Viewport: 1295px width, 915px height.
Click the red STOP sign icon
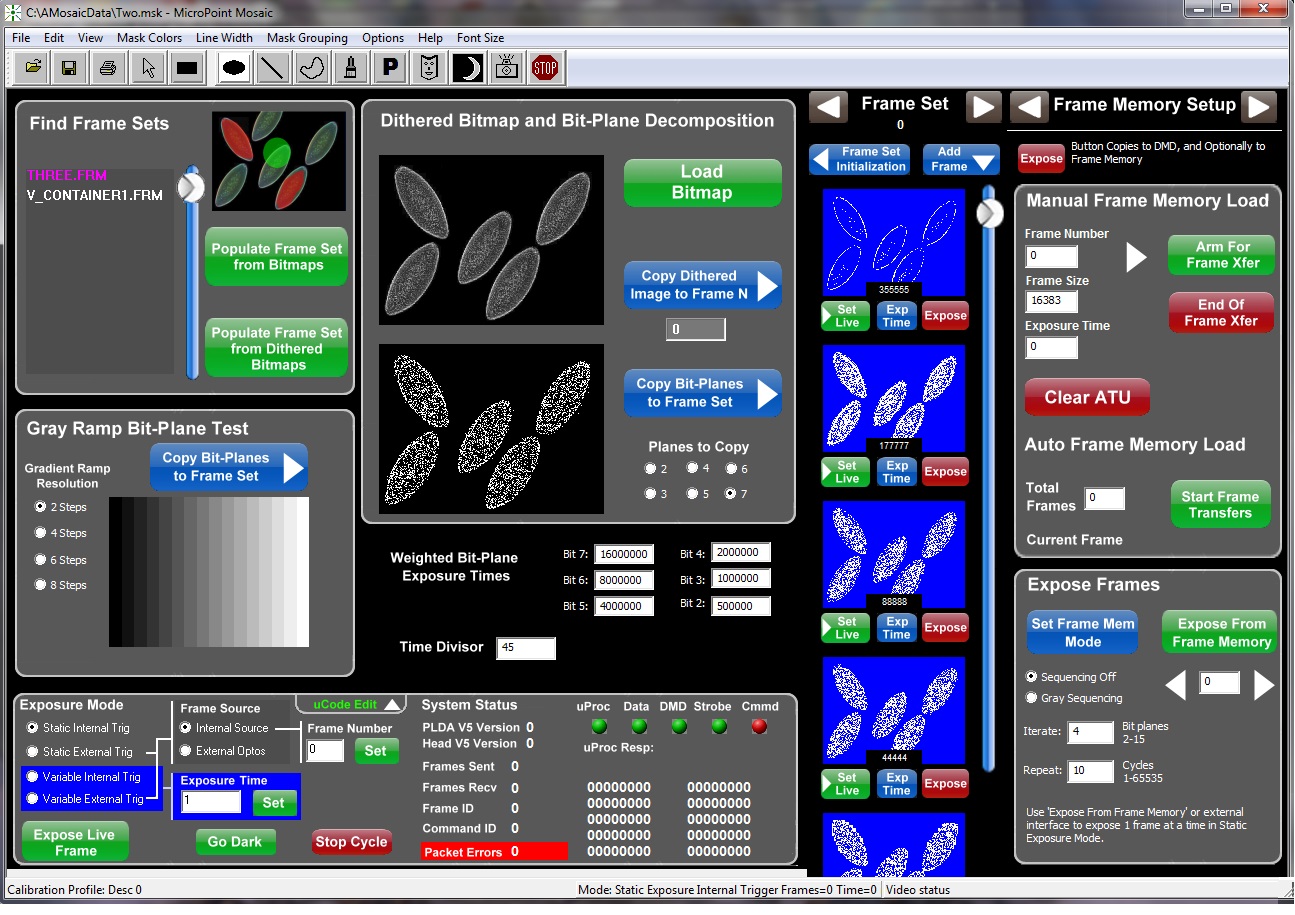545,68
